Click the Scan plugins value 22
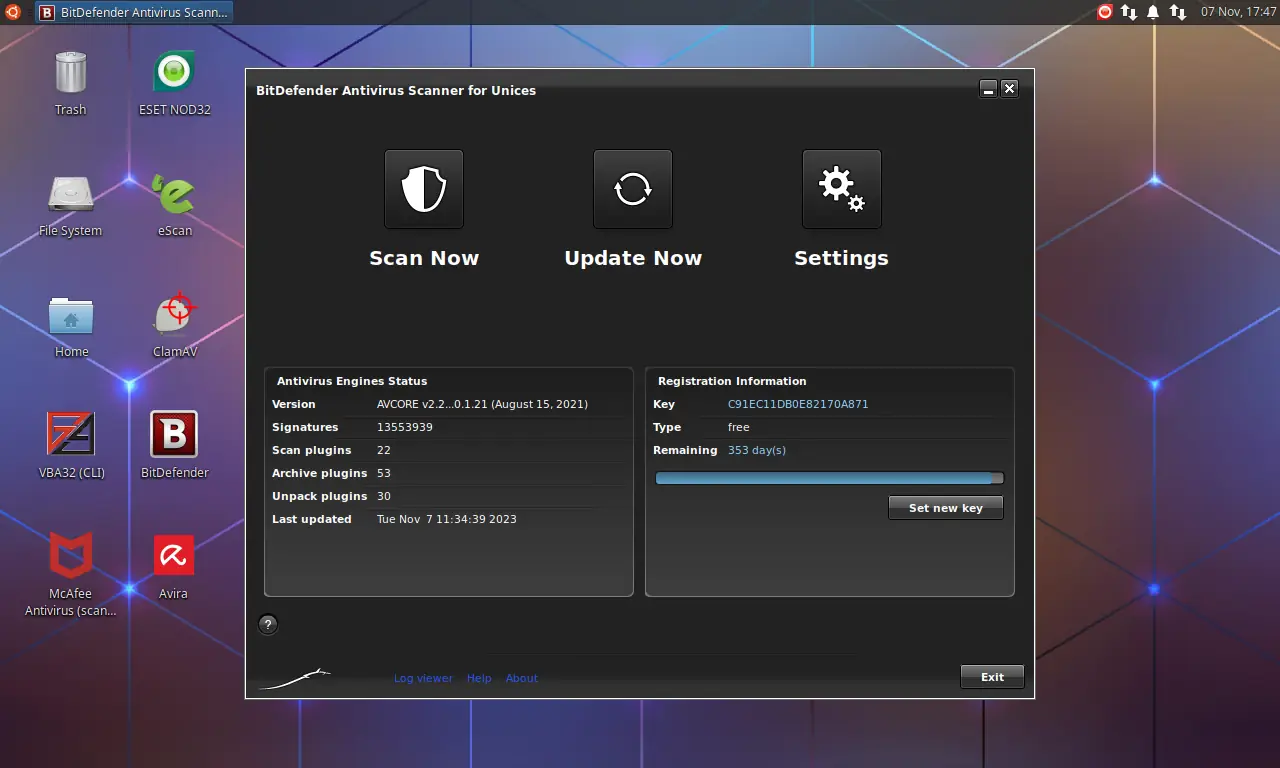This screenshot has width=1280, height=768. 384,450
